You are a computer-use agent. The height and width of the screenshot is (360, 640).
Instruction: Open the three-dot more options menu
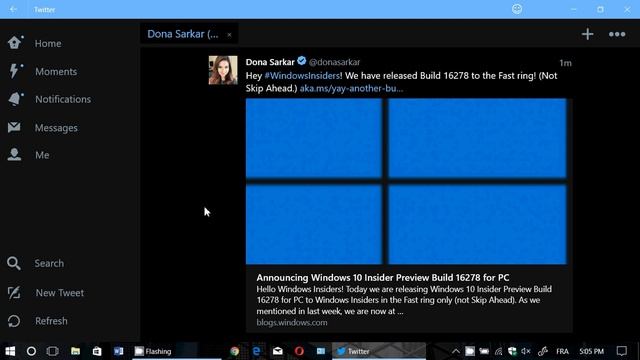tap(617, 34)
